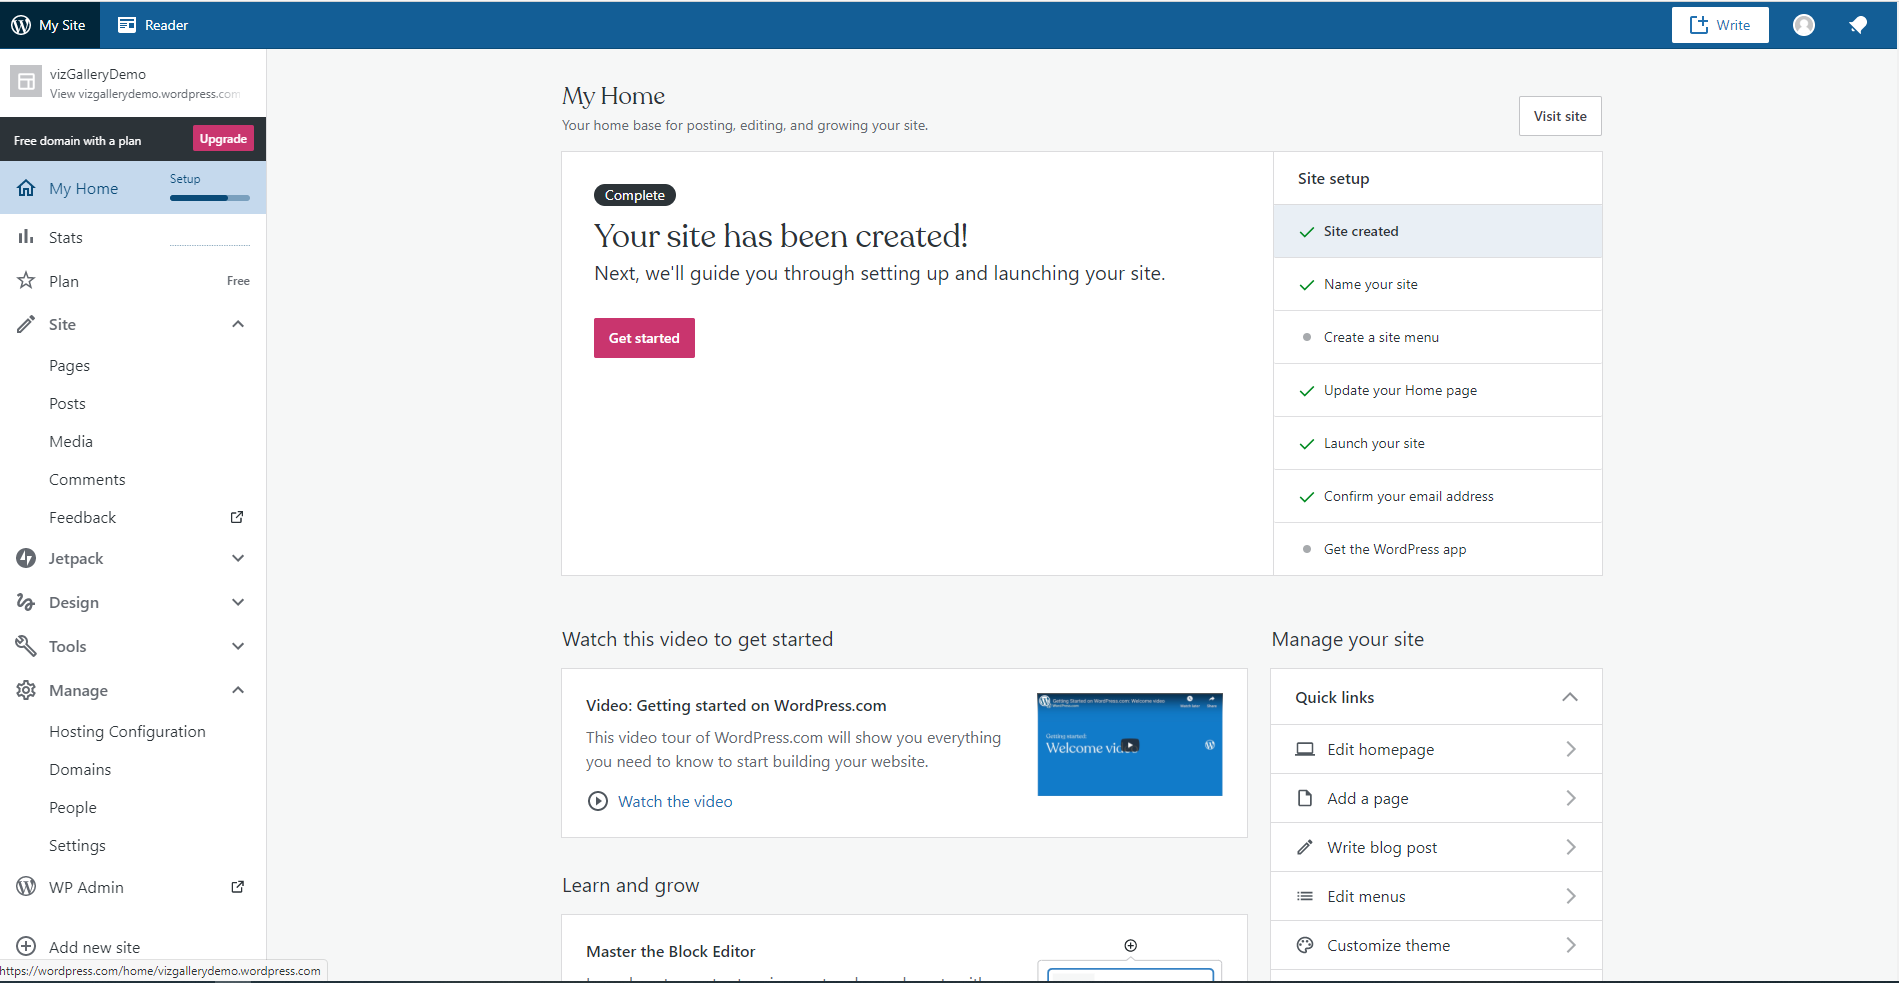Click the Visit site button
This screenshot has width=1899, height=983.
pos(1560,116)
